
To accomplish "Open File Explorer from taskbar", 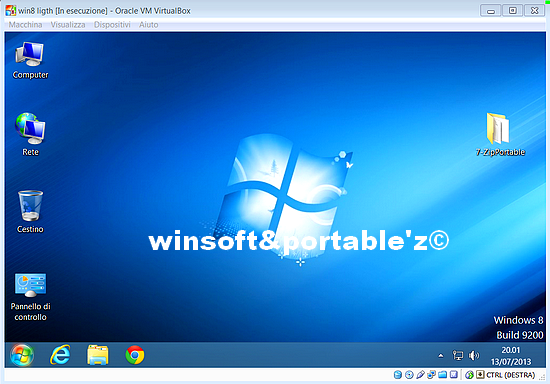I will (x=98, y=355).
